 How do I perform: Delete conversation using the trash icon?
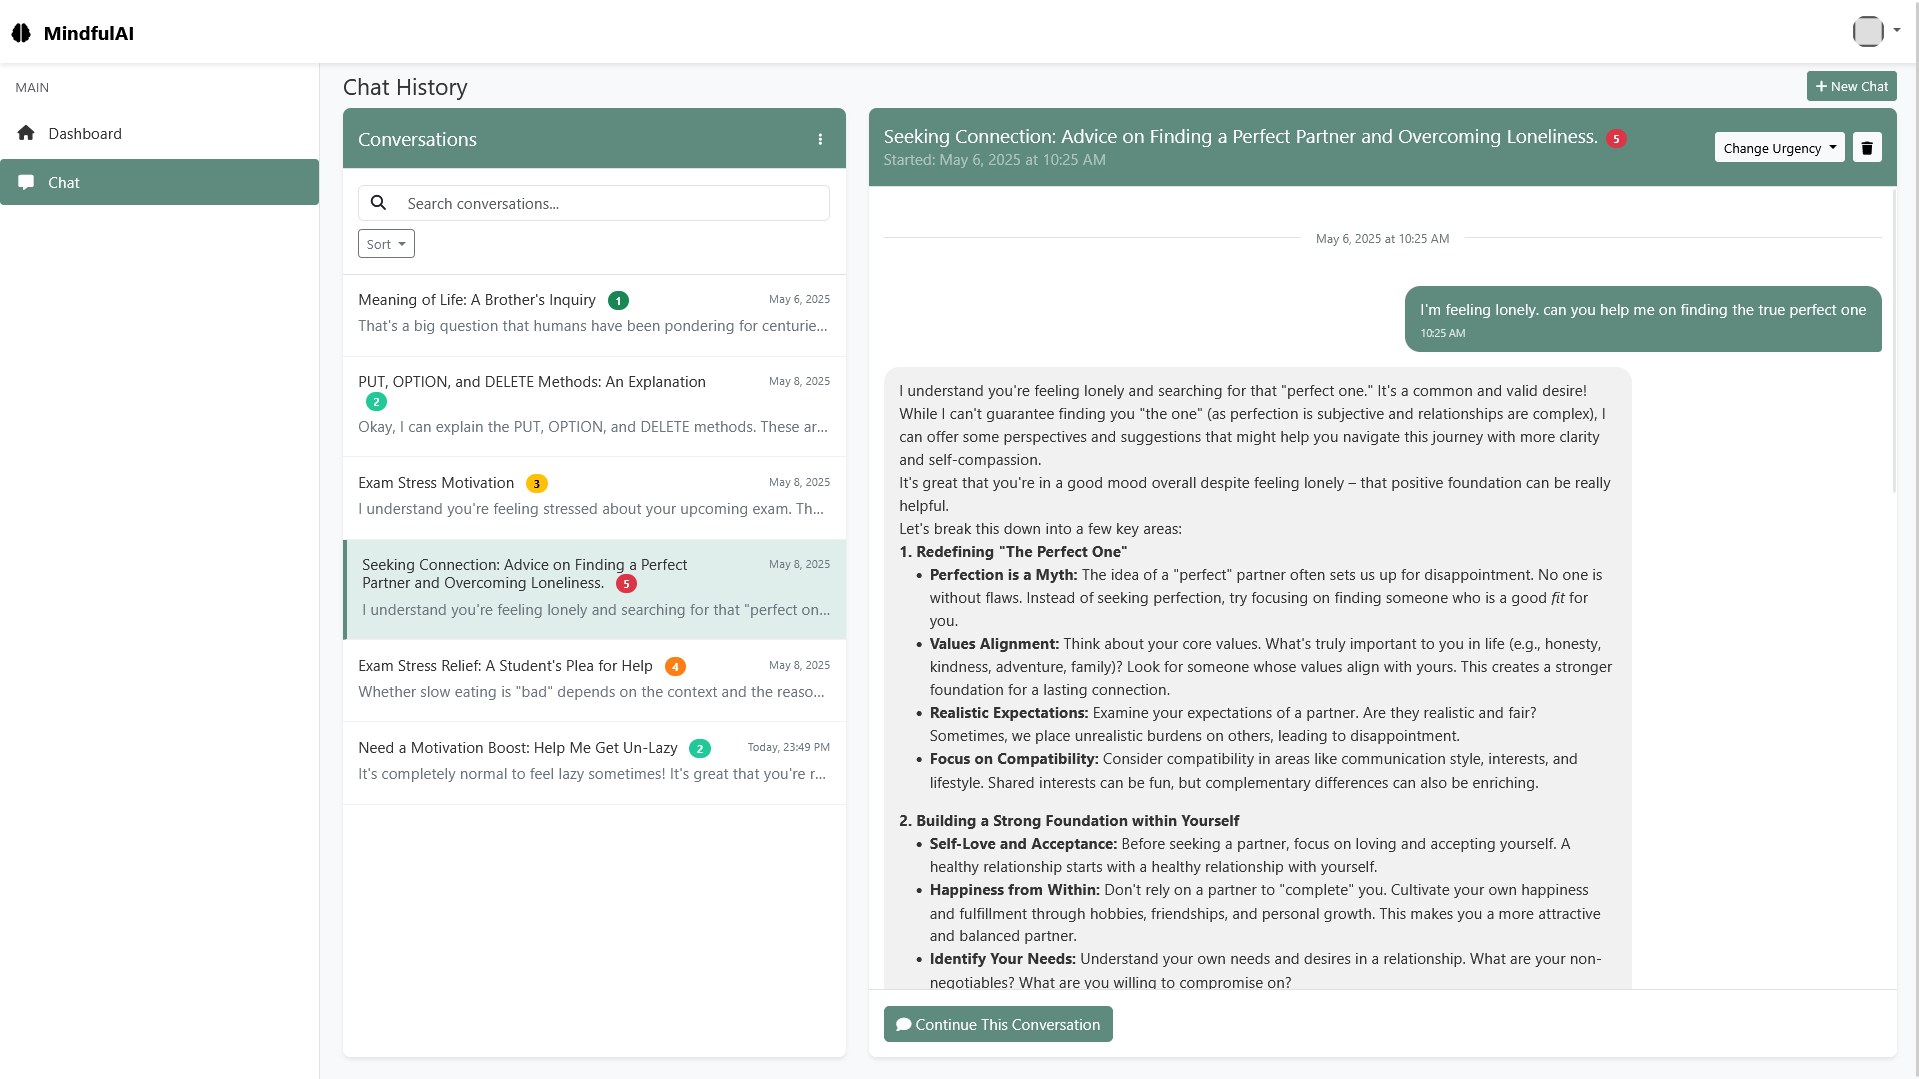[x=1866, y=148]
